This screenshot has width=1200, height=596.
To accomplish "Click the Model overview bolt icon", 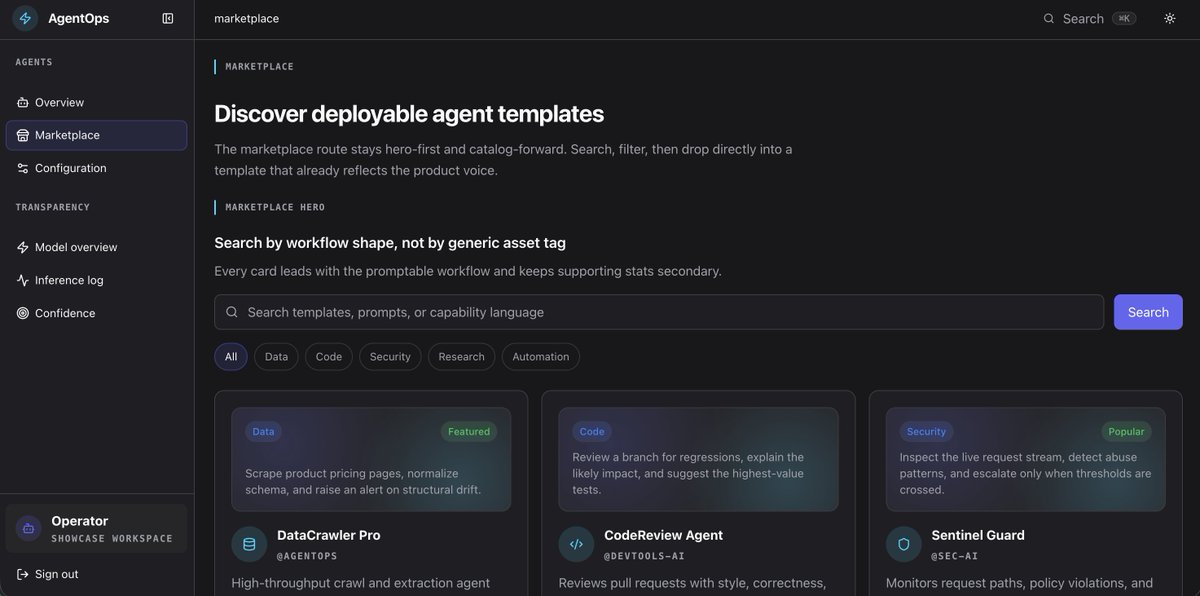I will 23,247.
